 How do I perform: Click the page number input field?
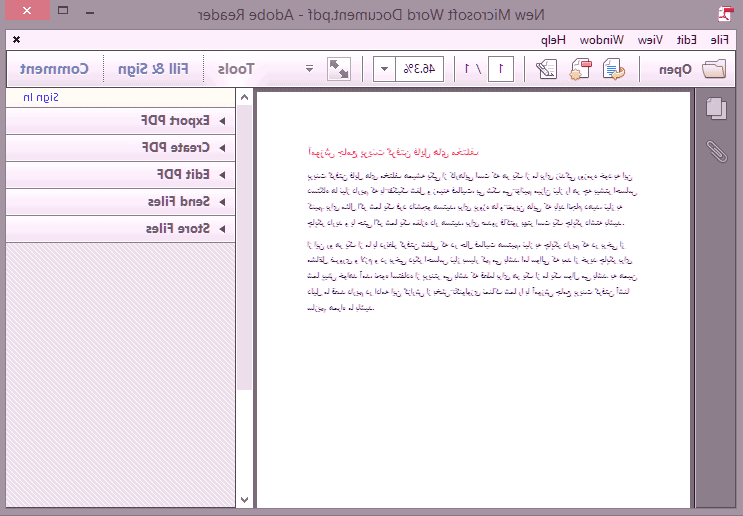(x=500, y=69)
